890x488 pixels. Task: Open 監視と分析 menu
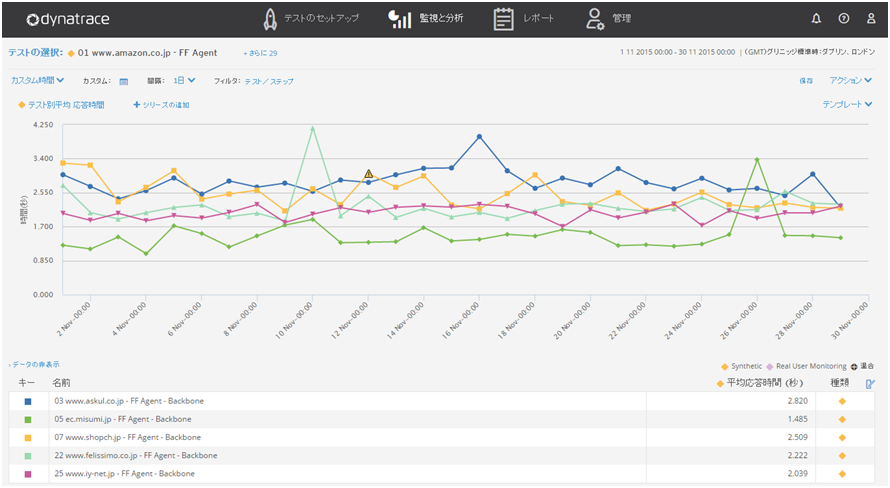441,18
